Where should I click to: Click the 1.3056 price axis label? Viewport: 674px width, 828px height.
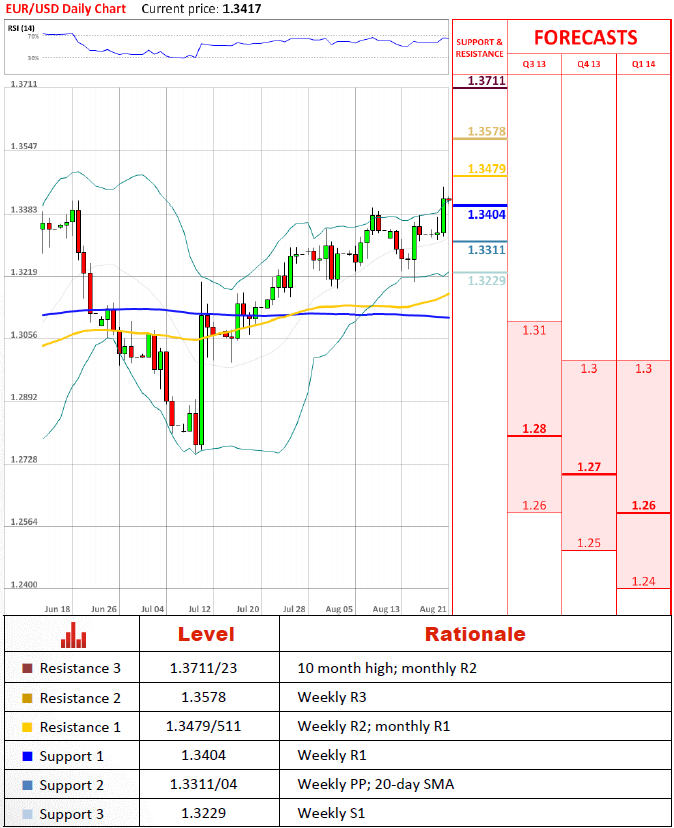point(24,335)
